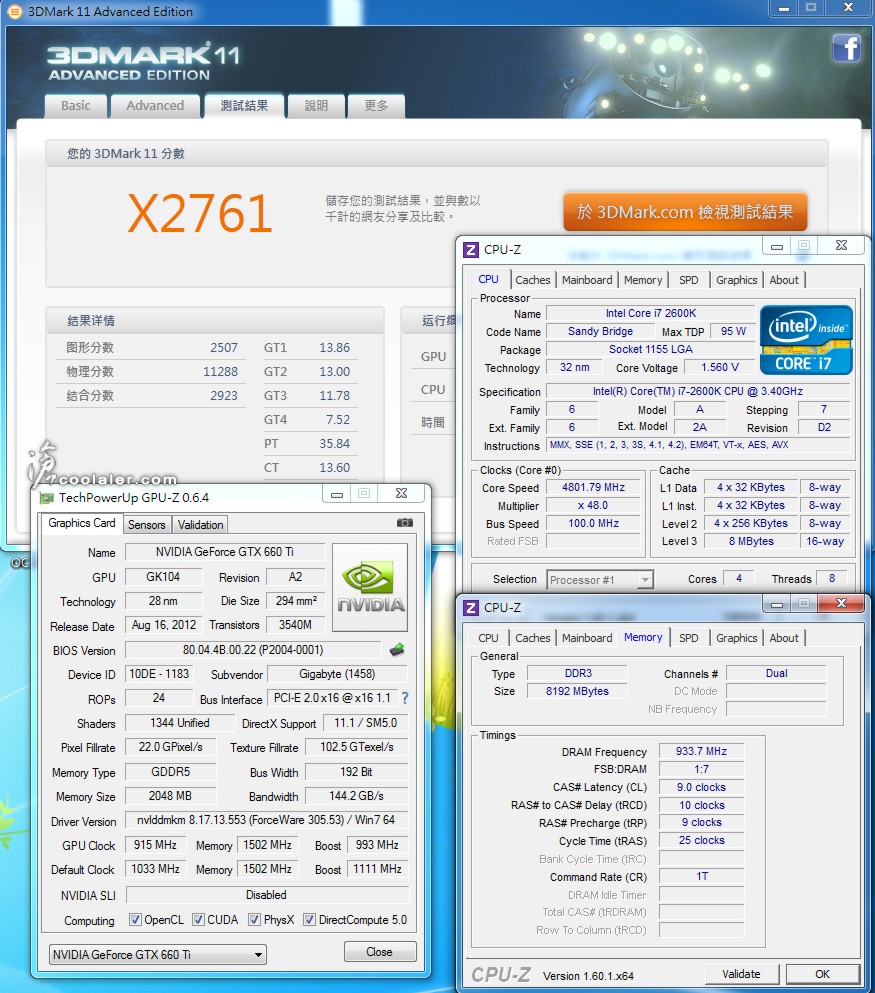The width and height of the screenshot is (875, 993).
Task: Open Caches tab in lower CPU-Z window
Action: (x=532, y=638)
